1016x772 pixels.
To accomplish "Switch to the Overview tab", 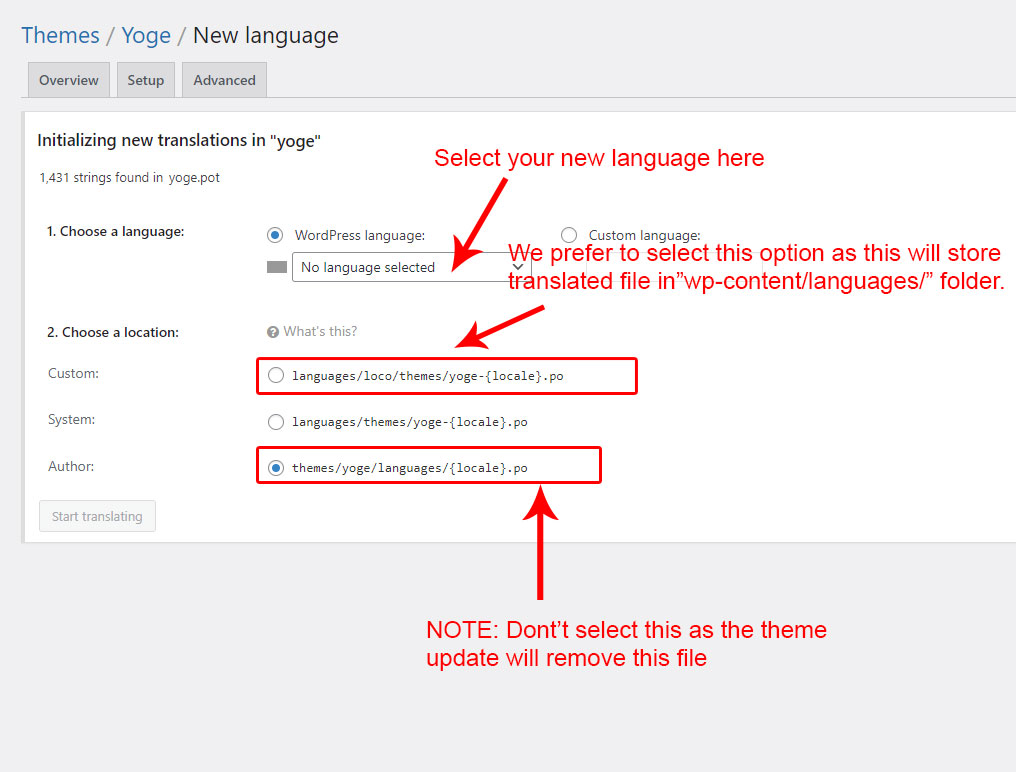I will click(69, 80).
